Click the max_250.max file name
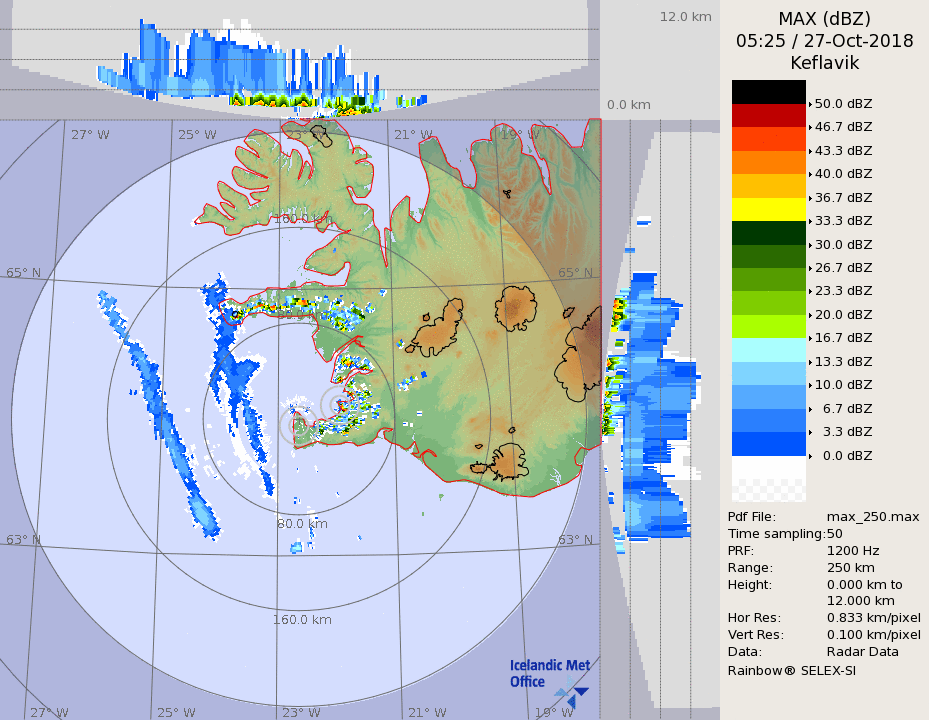 [872, 516]
